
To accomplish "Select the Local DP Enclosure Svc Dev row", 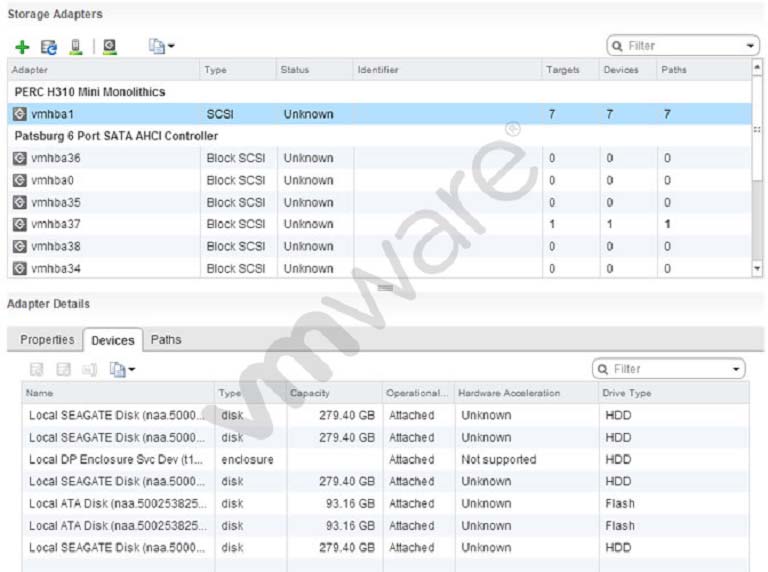I will click(x=385, y=459).
